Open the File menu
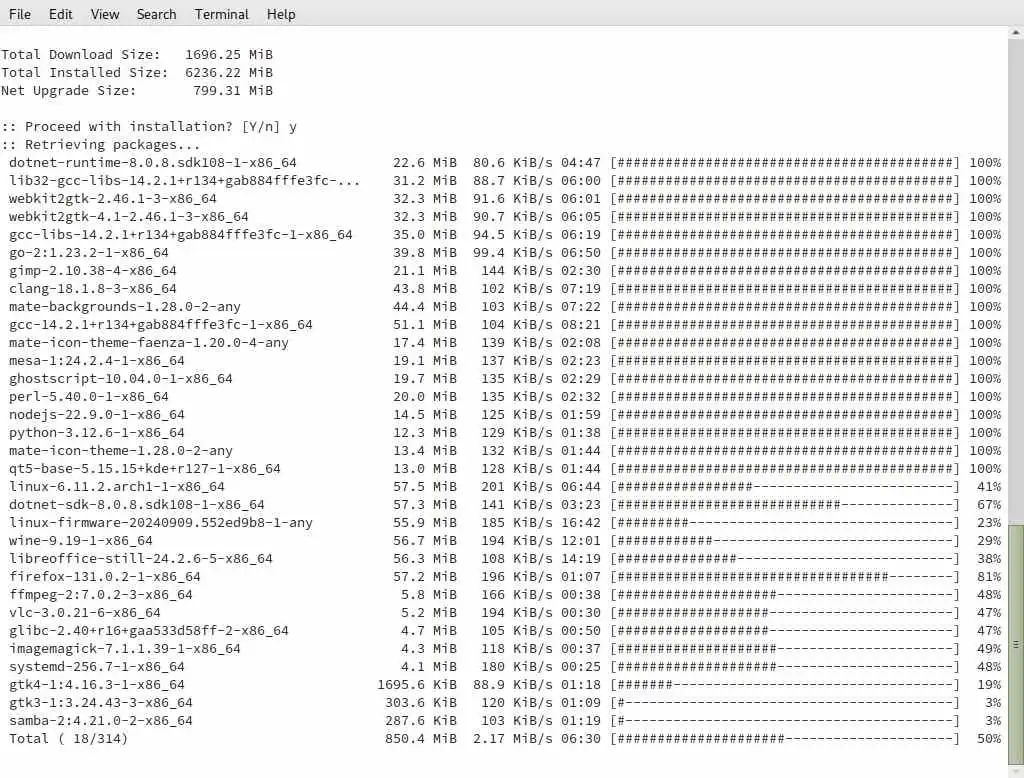 pyautogui.click(x=20, y=14)
